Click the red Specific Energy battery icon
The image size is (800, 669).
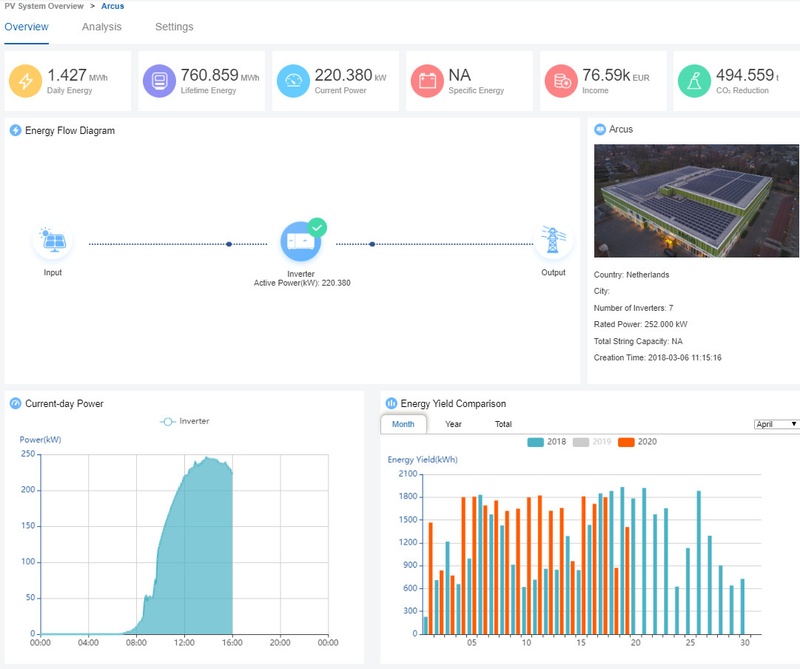[427, 81]
